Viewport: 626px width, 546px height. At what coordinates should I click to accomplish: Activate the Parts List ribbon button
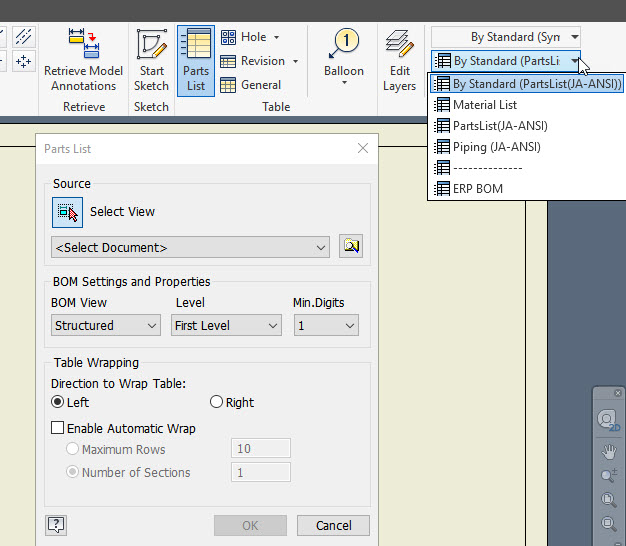click(x=196, y=61)
